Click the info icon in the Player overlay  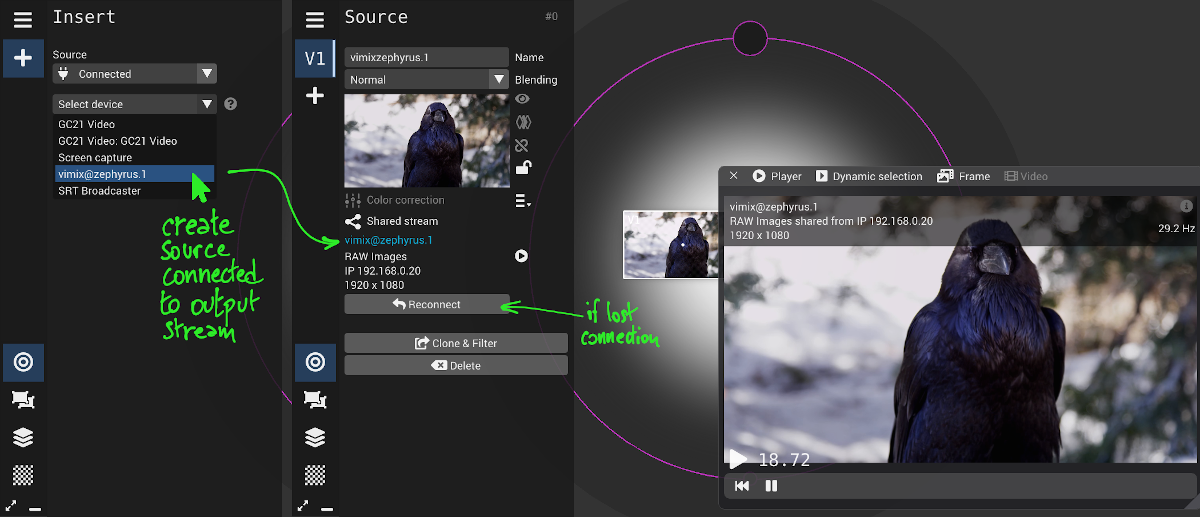(1187, 206)
